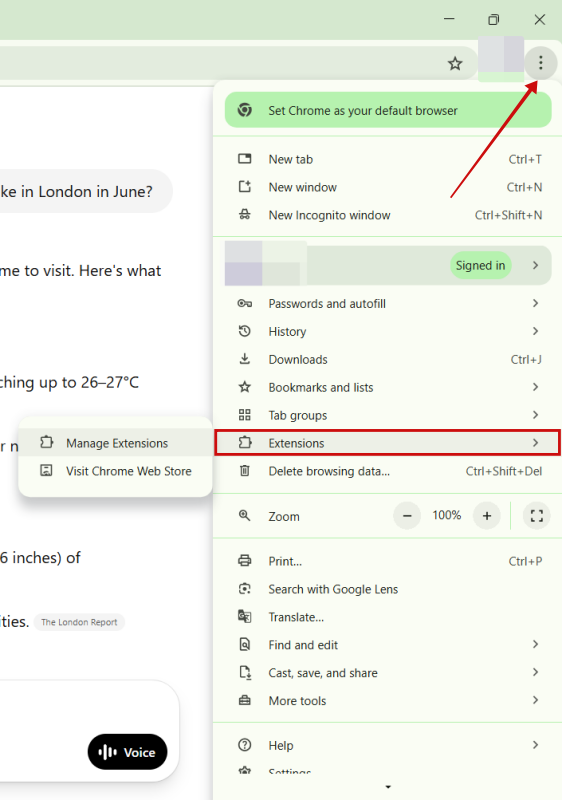Viewport: 562px width, 800px height.
Task: Click the trash icon for Delete browsing data
Action: (245, 470)
